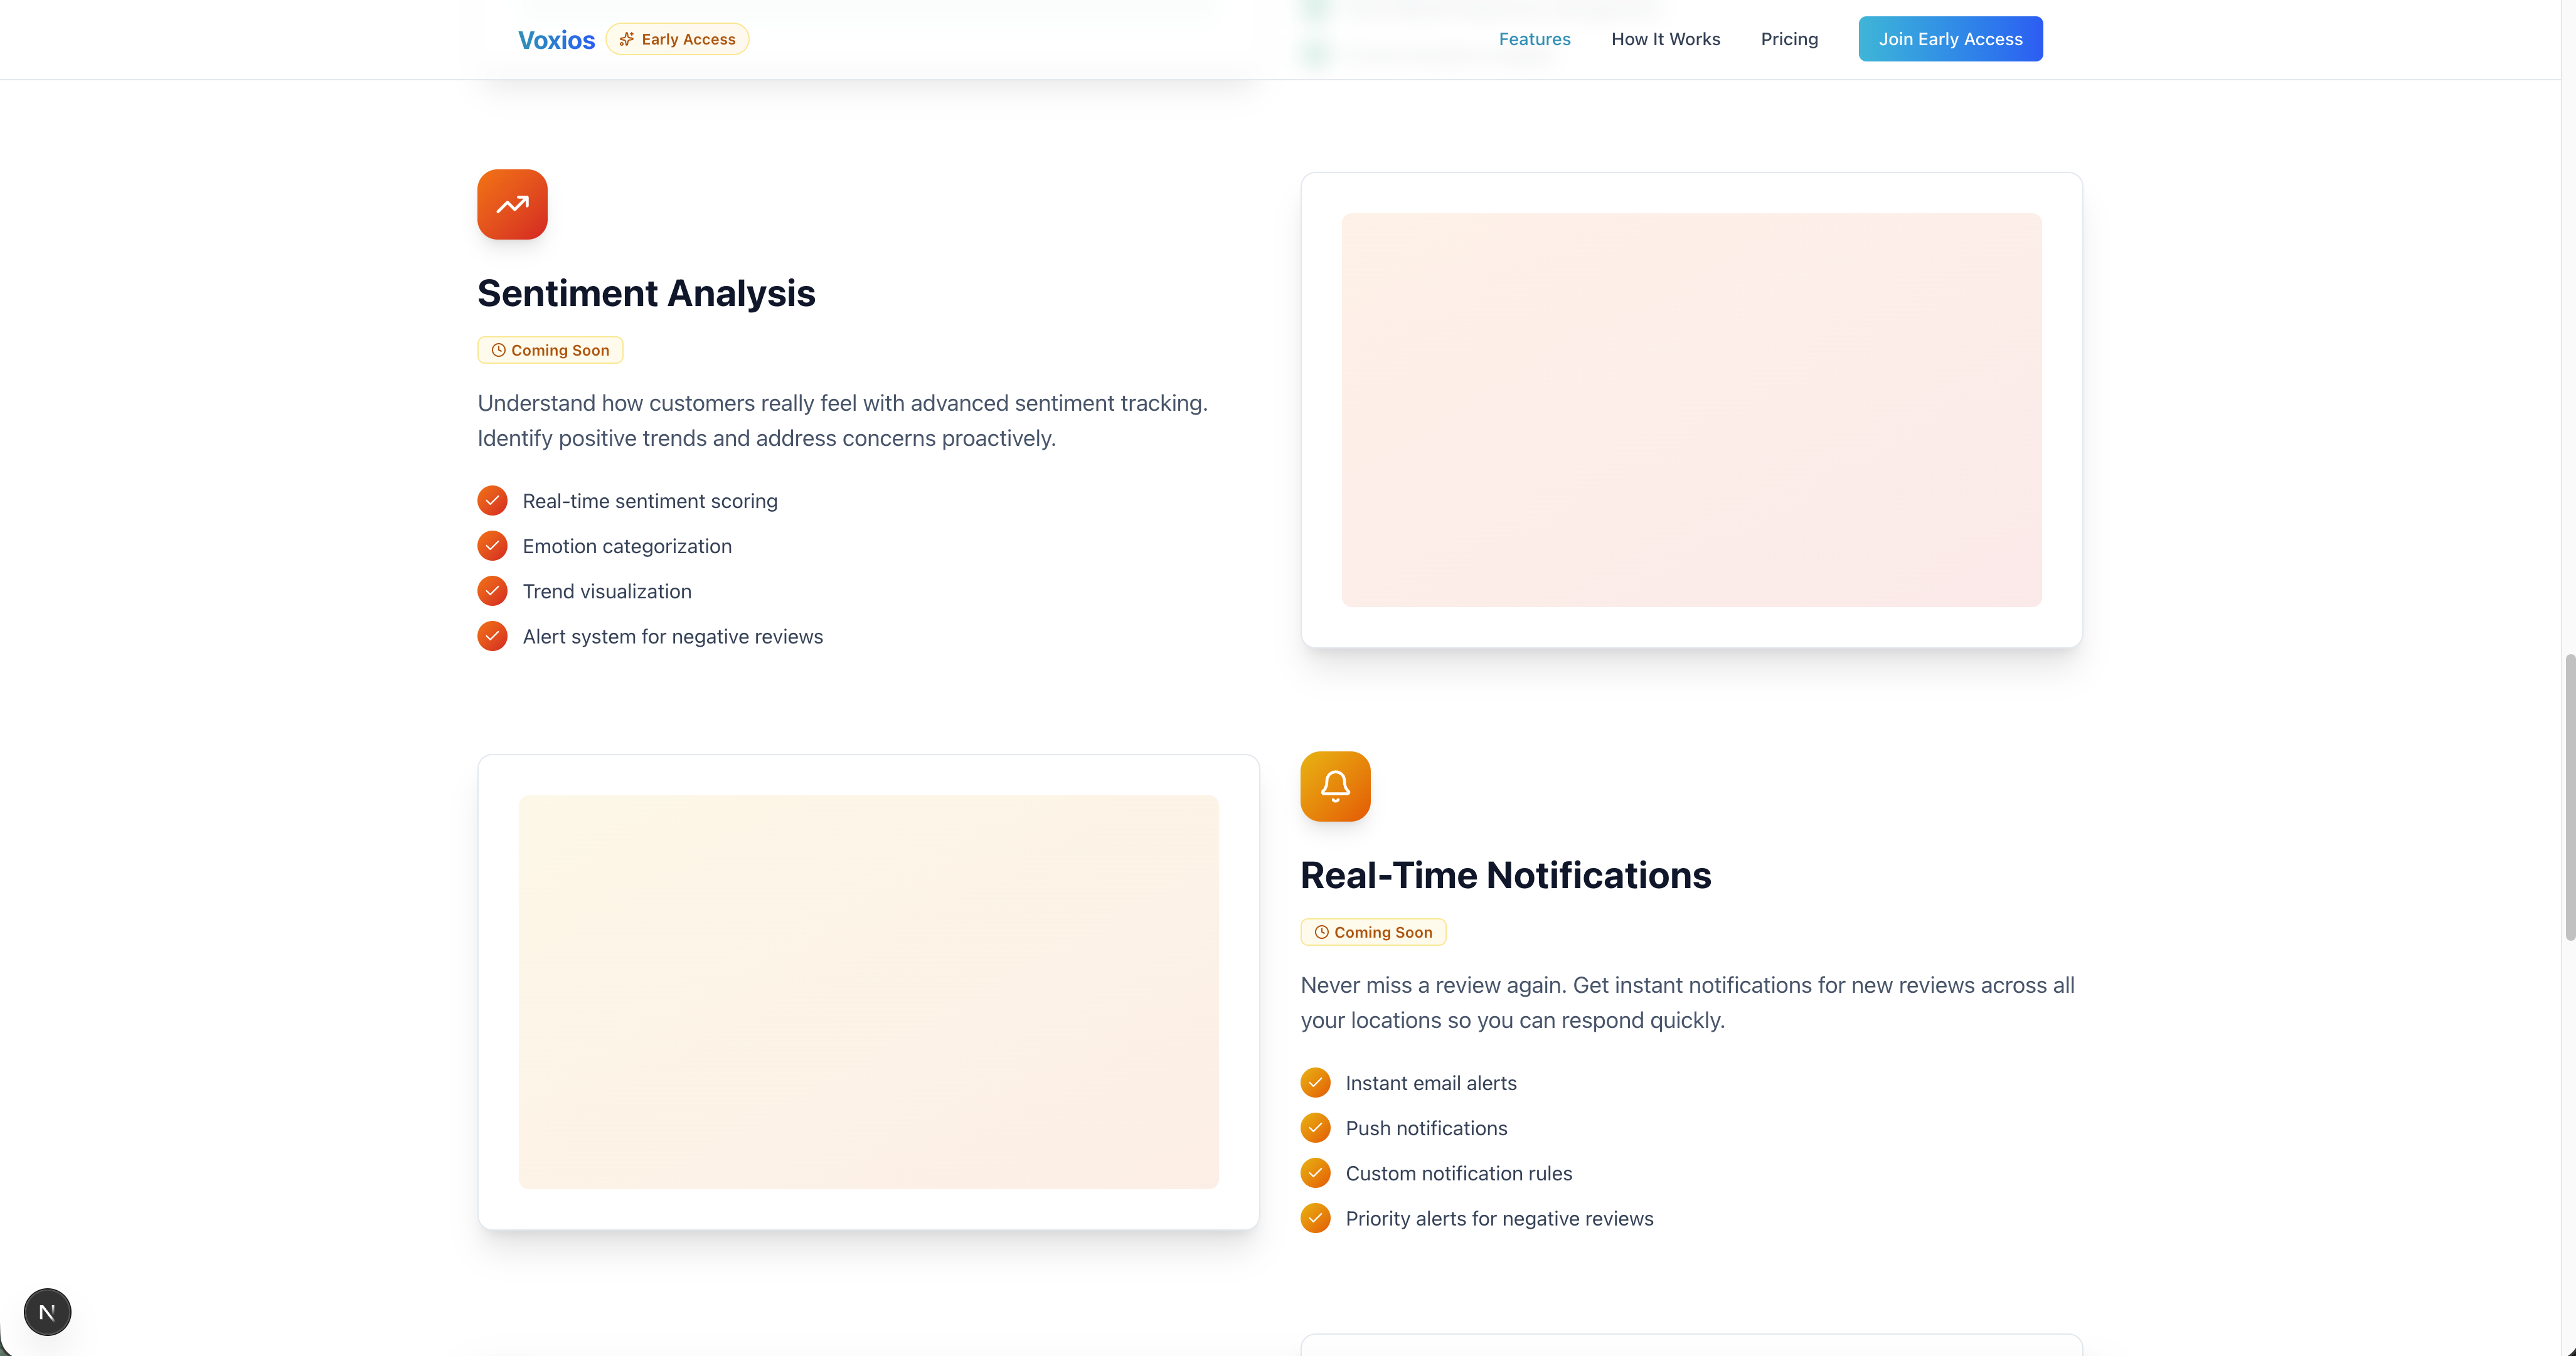The image size is (2576, 1356).
Task: Click the Real-Time Notifications preview image
Action: [868, 992]
